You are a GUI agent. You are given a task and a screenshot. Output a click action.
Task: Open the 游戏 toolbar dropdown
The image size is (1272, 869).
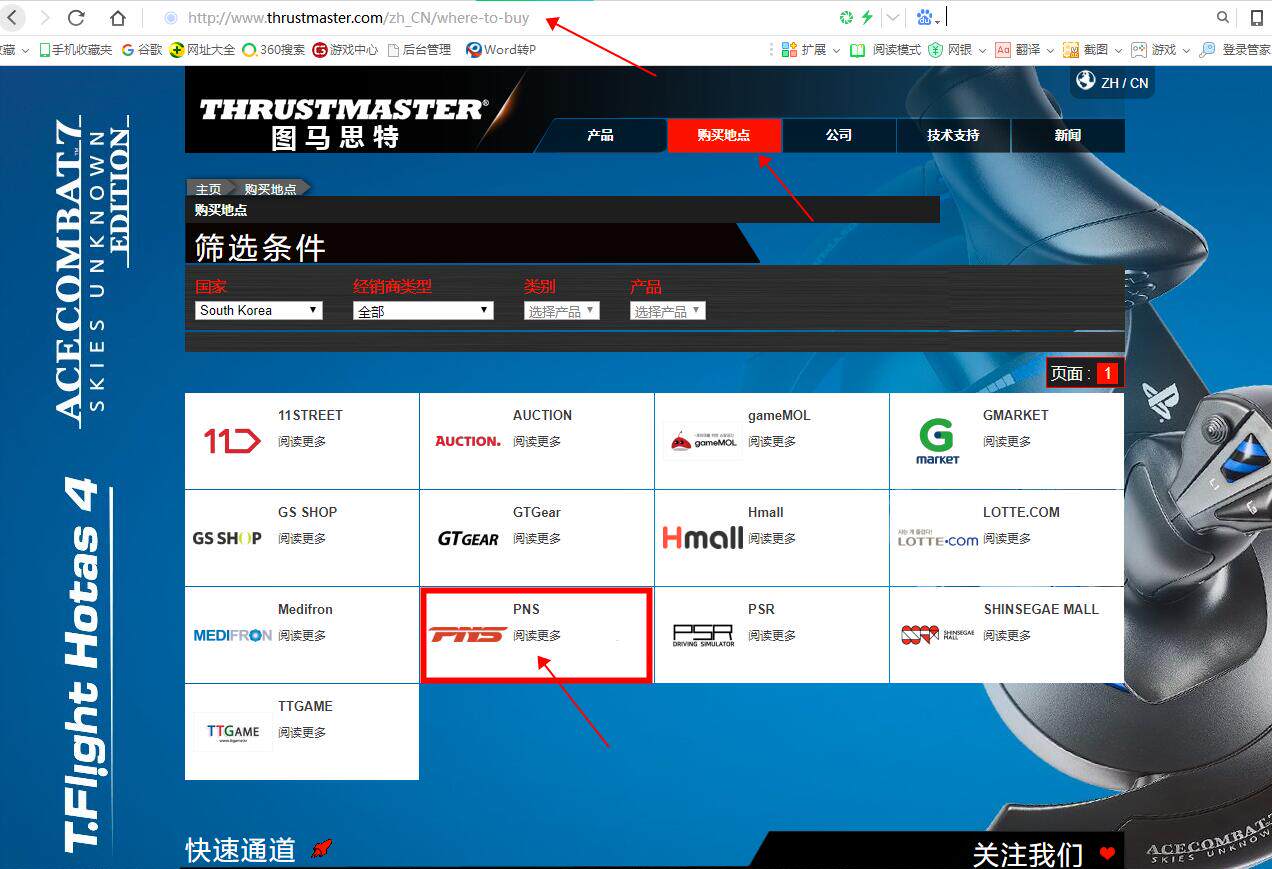pos(1160,49)
